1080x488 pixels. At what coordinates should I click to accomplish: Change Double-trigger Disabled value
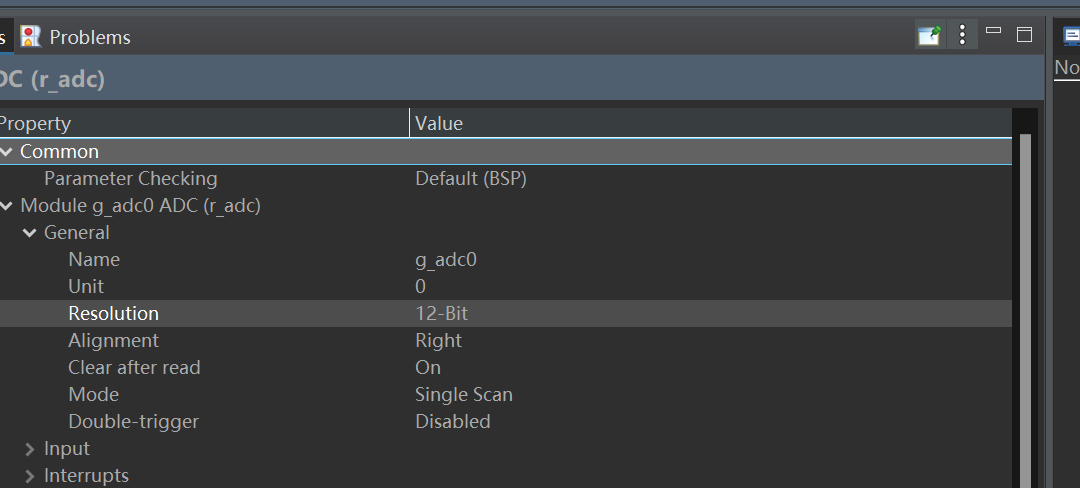click(x=453, y=421)
